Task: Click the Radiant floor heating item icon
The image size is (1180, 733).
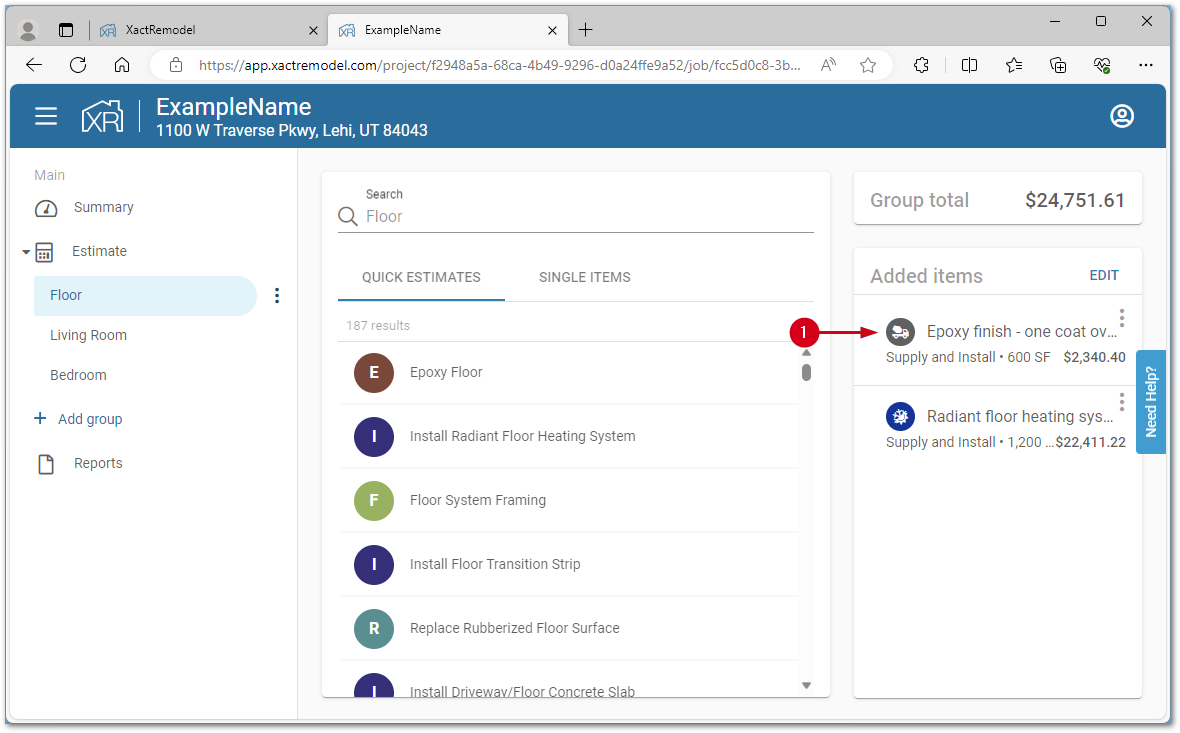Action: click(x=900, y=417)
